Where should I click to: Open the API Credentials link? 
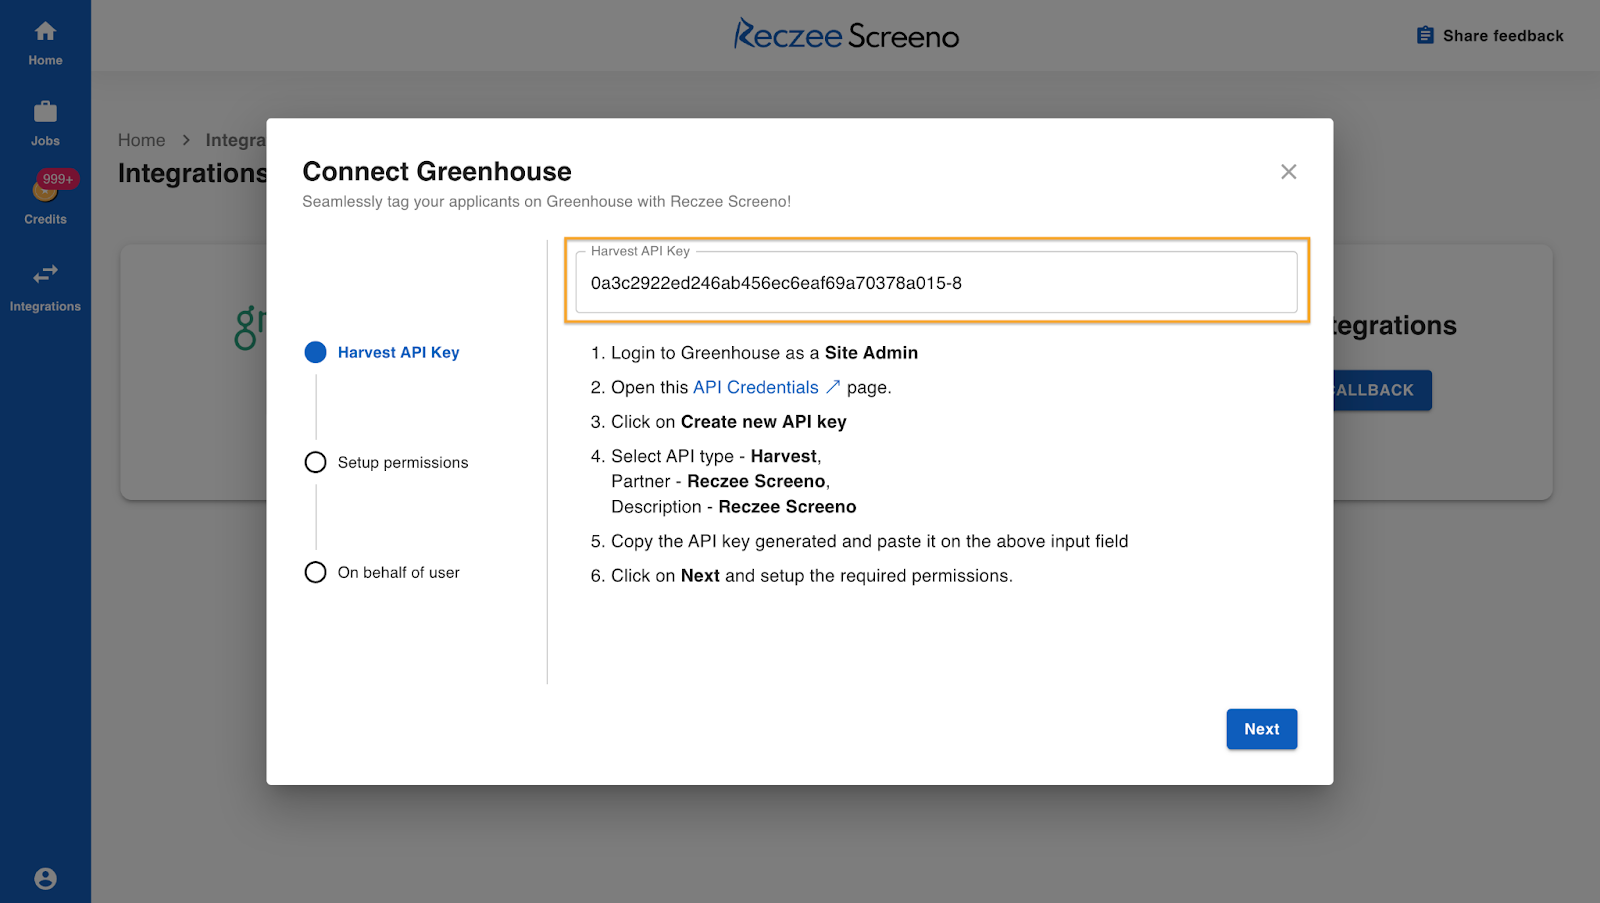click(755, 387)
